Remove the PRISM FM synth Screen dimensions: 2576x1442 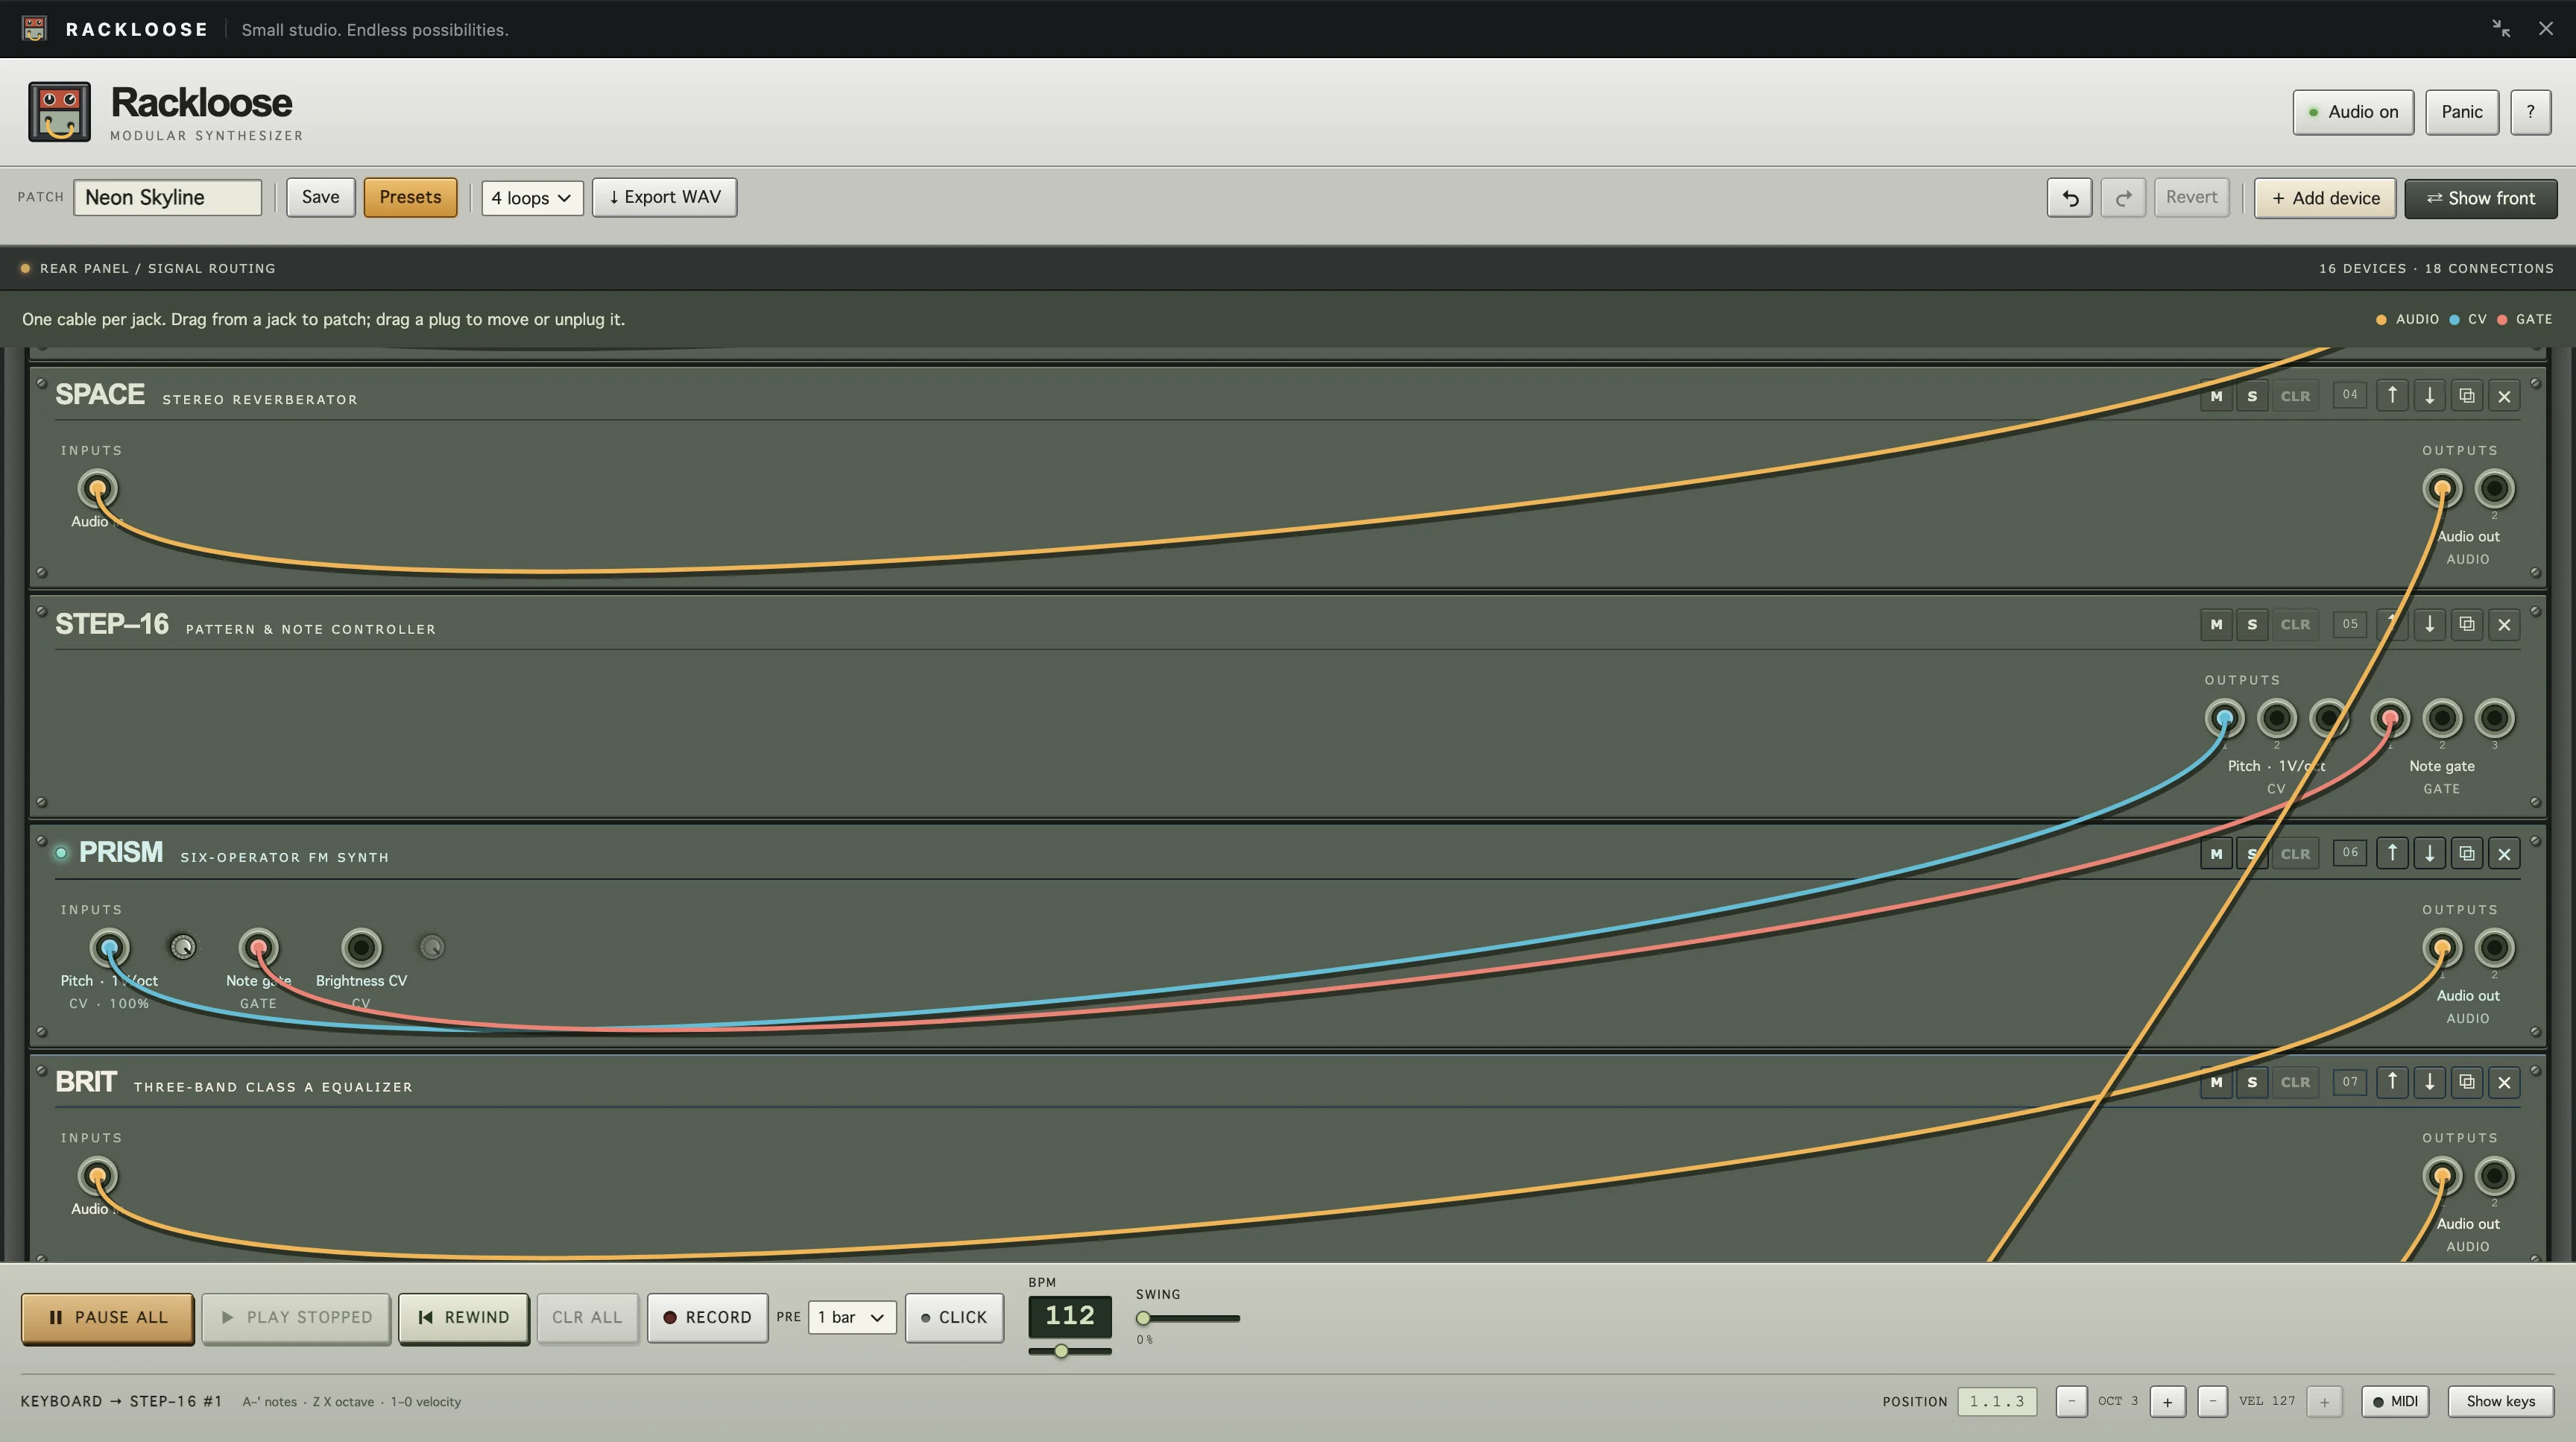(x=2504, y=854)
